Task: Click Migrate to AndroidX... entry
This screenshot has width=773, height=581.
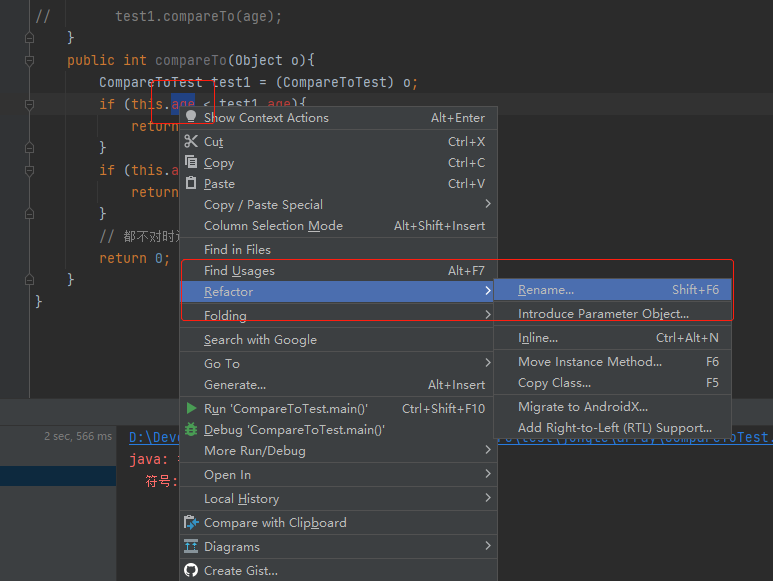Action: tap(583, 407)
